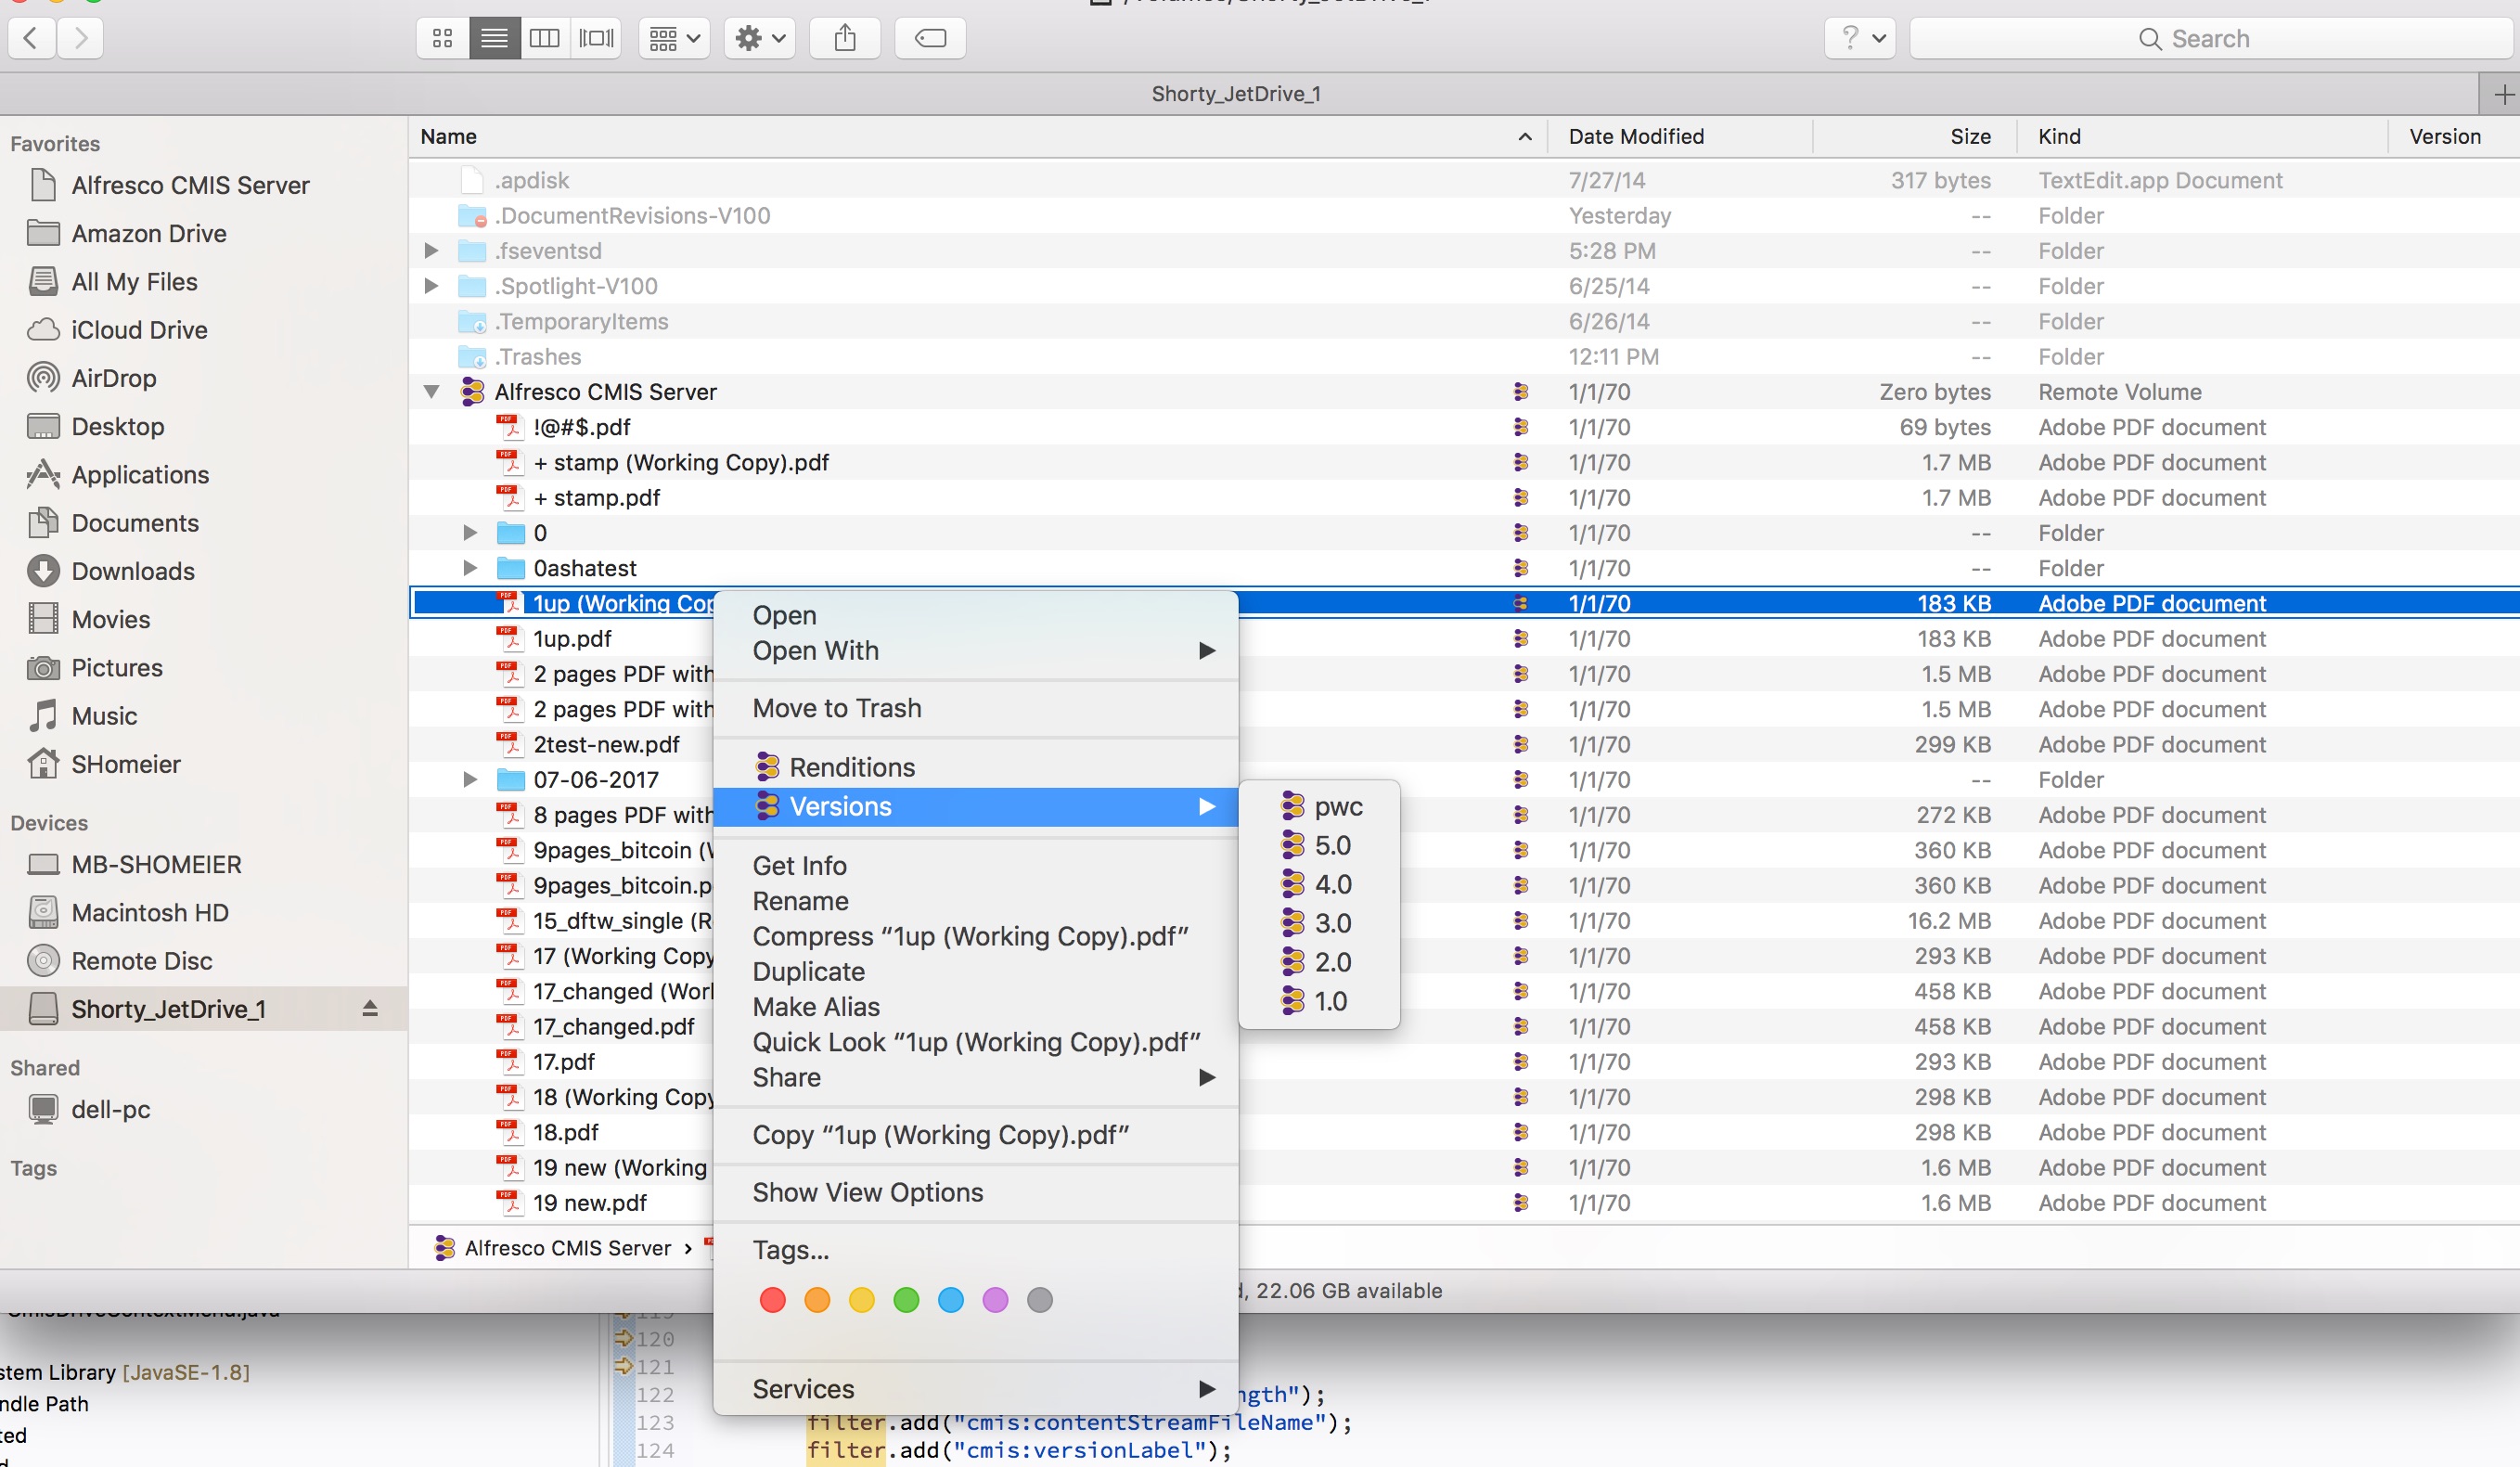Expand the 0ashatest folder
The height and width of the screenshot is (1467, 2520).
(470, 568)
